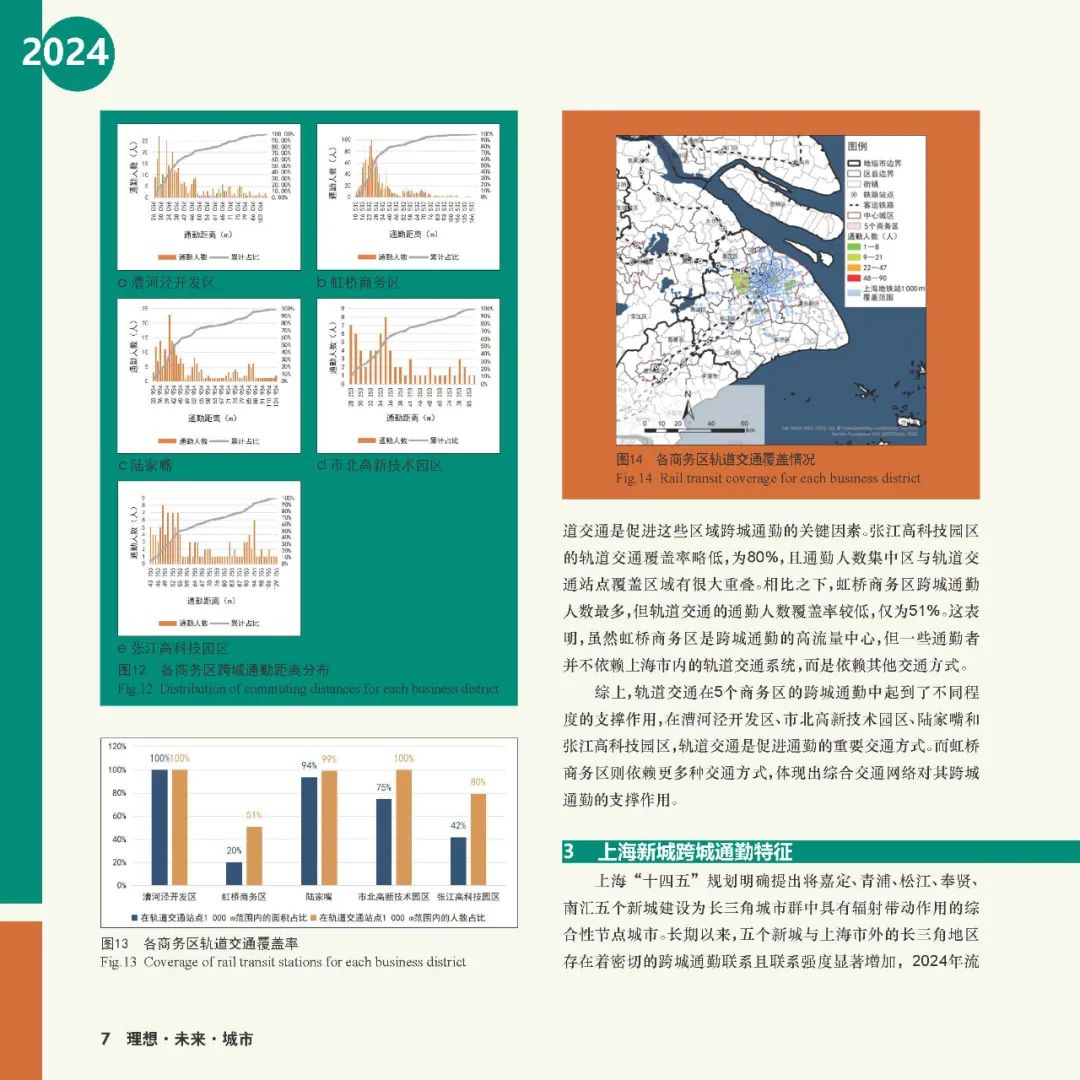The height and width of the screenshot is (1080, 1080).
Task: Click the 120% y-axis label in Fig.13
Action: pyautogui.click(x=117, y=747)
